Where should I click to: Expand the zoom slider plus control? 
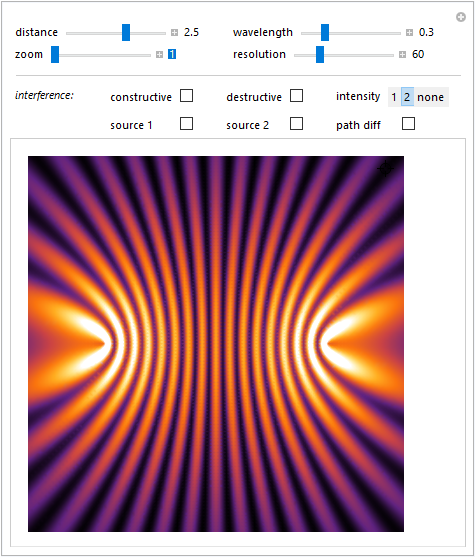coord(159,55)
